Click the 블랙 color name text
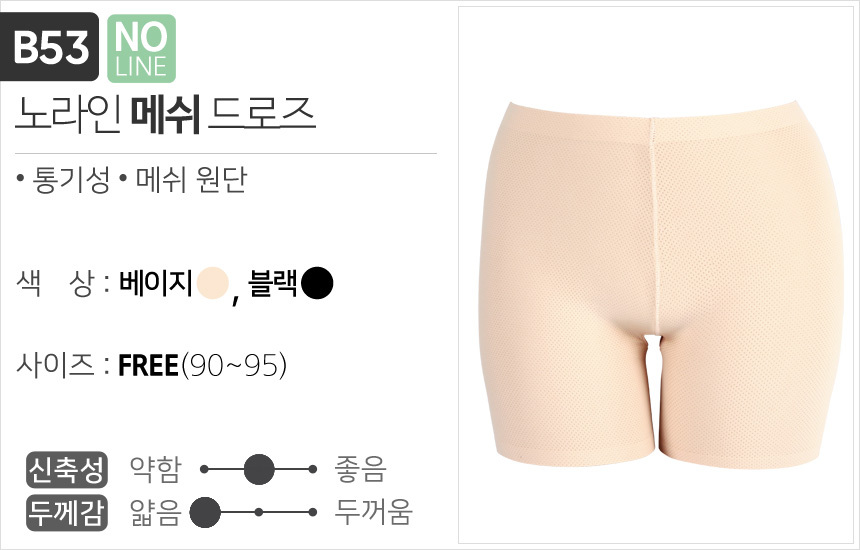The width and height of the screenshot is (860, 550). (x=273, y=283)
